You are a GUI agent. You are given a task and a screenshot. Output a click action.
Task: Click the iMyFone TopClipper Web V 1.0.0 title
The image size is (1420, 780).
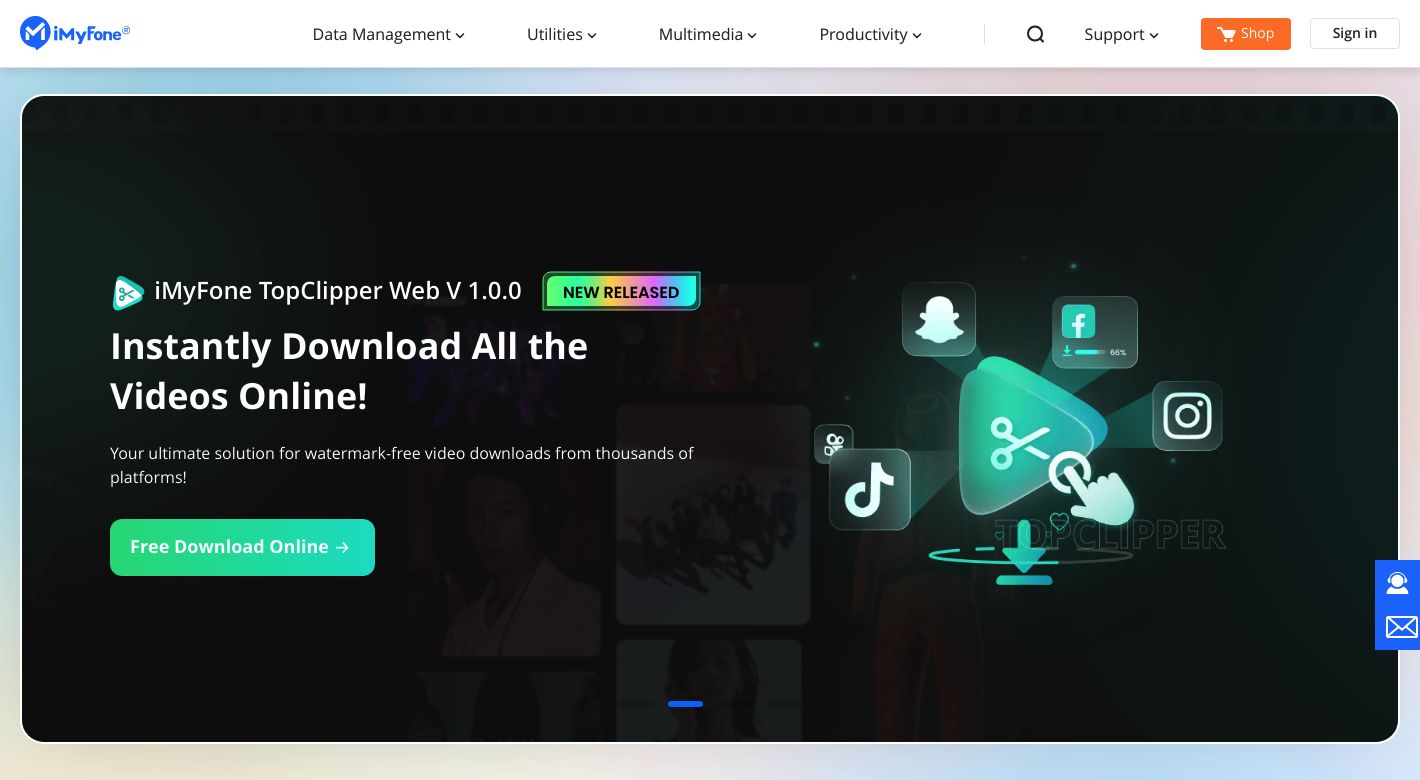[338, 291]
